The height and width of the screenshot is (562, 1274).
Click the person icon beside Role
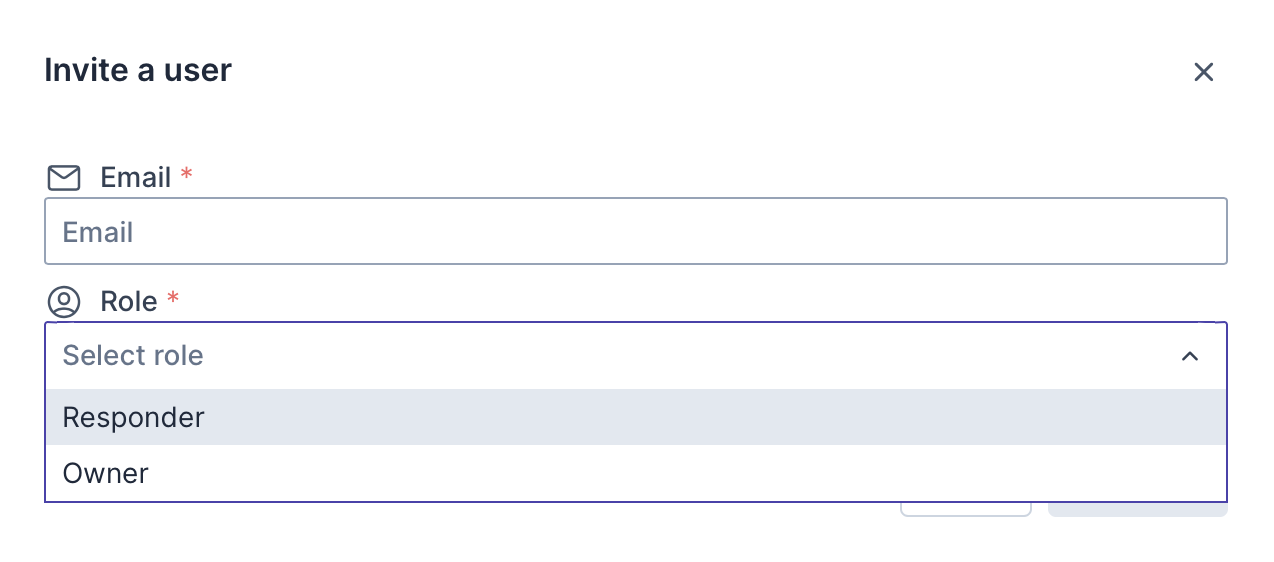[64, 302]
